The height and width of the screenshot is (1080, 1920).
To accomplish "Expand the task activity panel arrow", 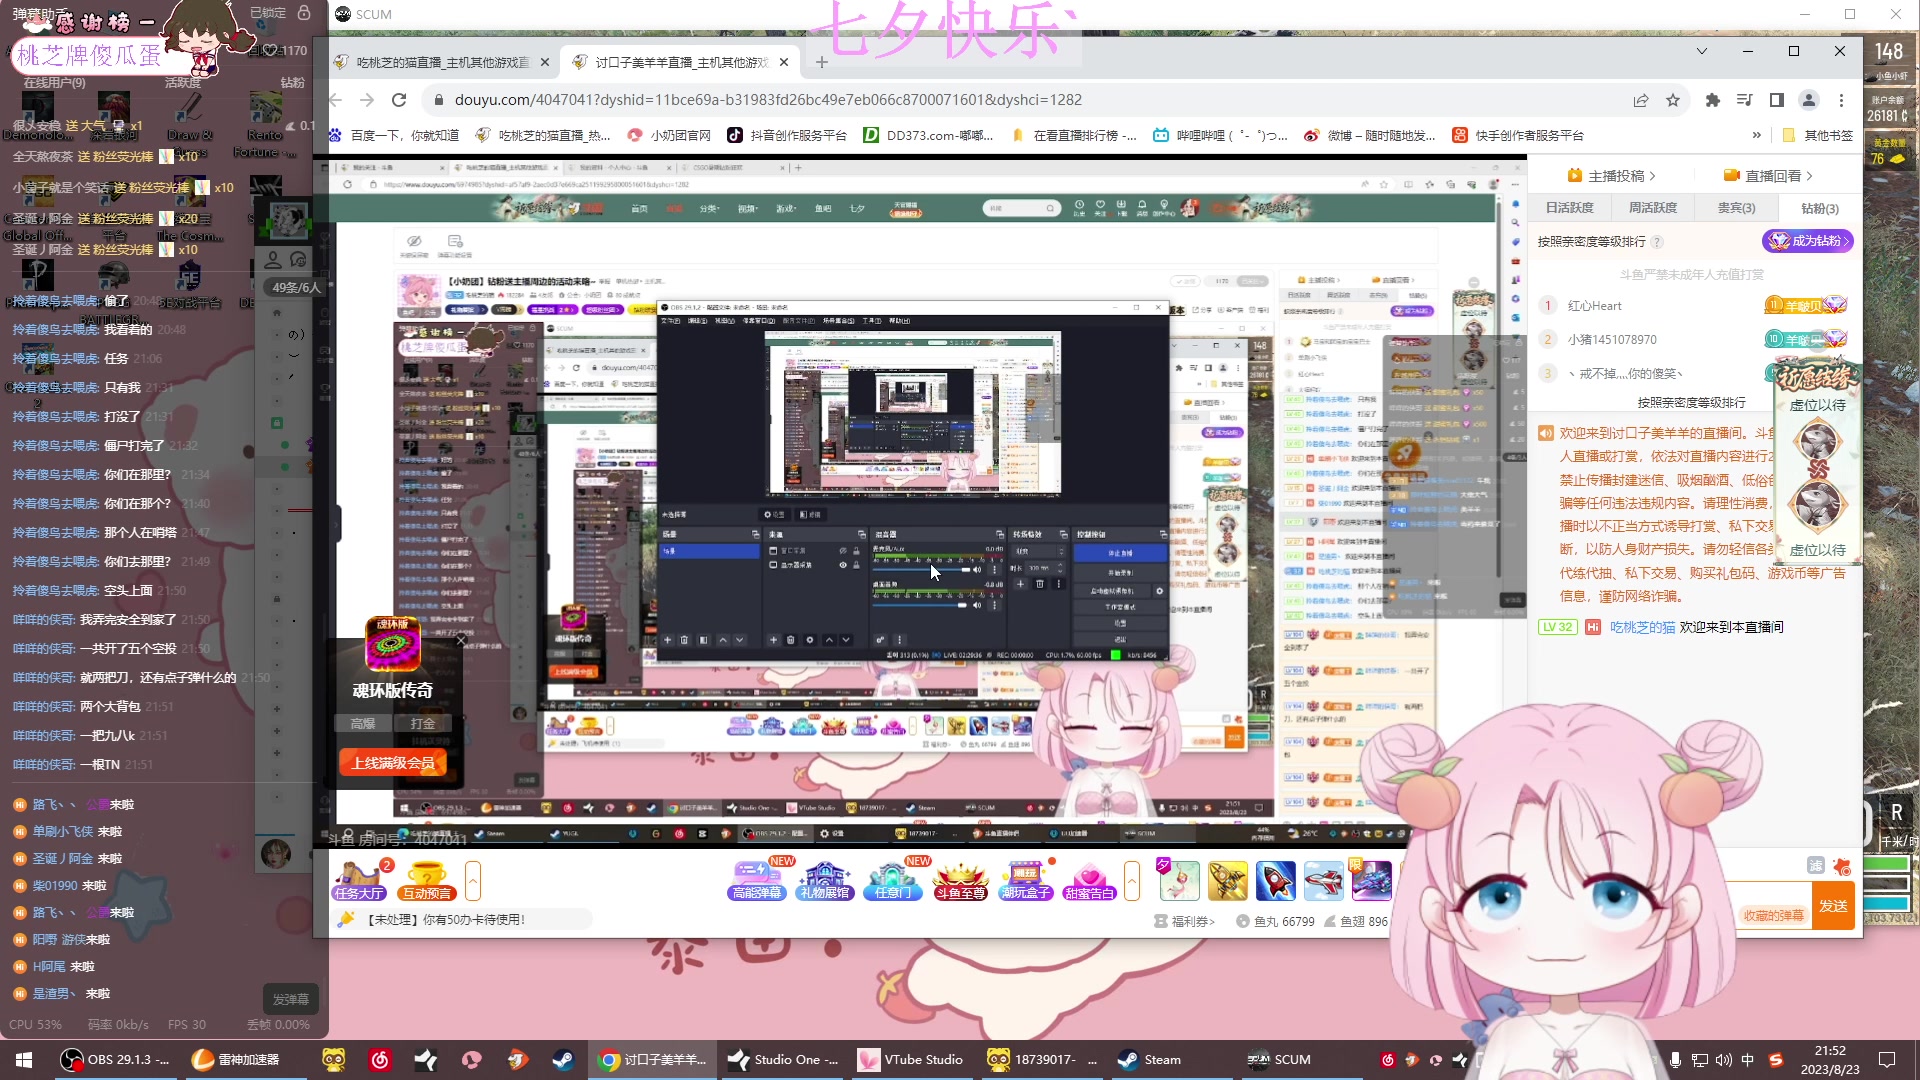I will (x=473, y=881).
